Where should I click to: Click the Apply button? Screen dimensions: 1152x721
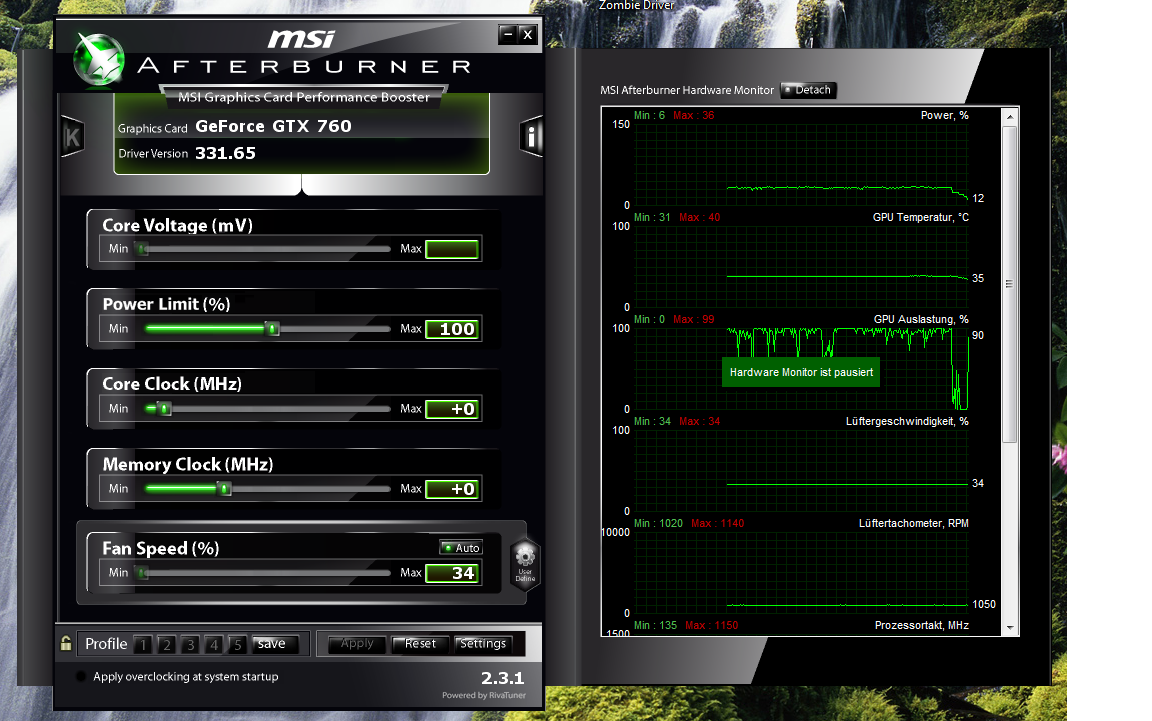tap(357, 644)
